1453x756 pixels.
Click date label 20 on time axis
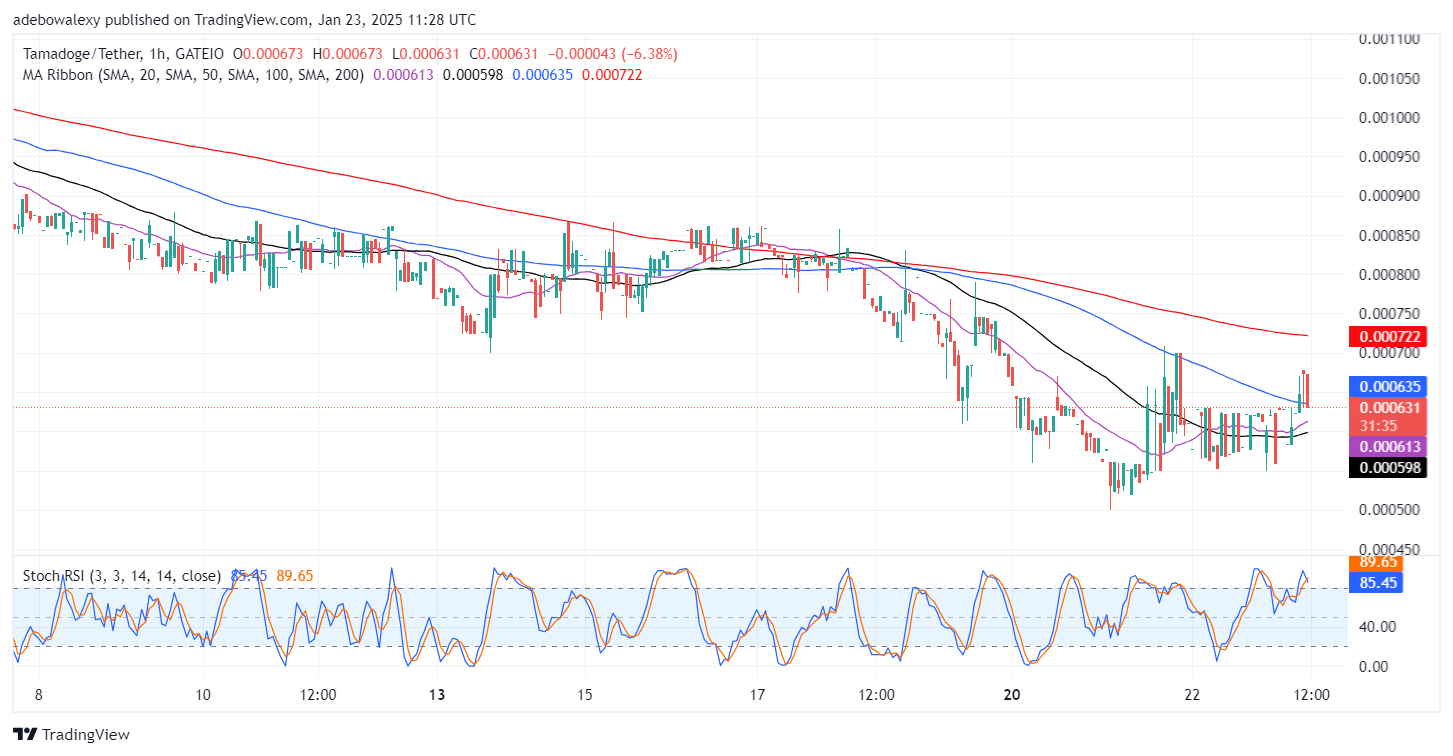click(x=1011, y=695)
